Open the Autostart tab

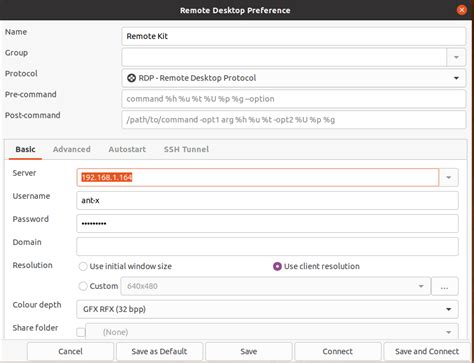(127, 149)
